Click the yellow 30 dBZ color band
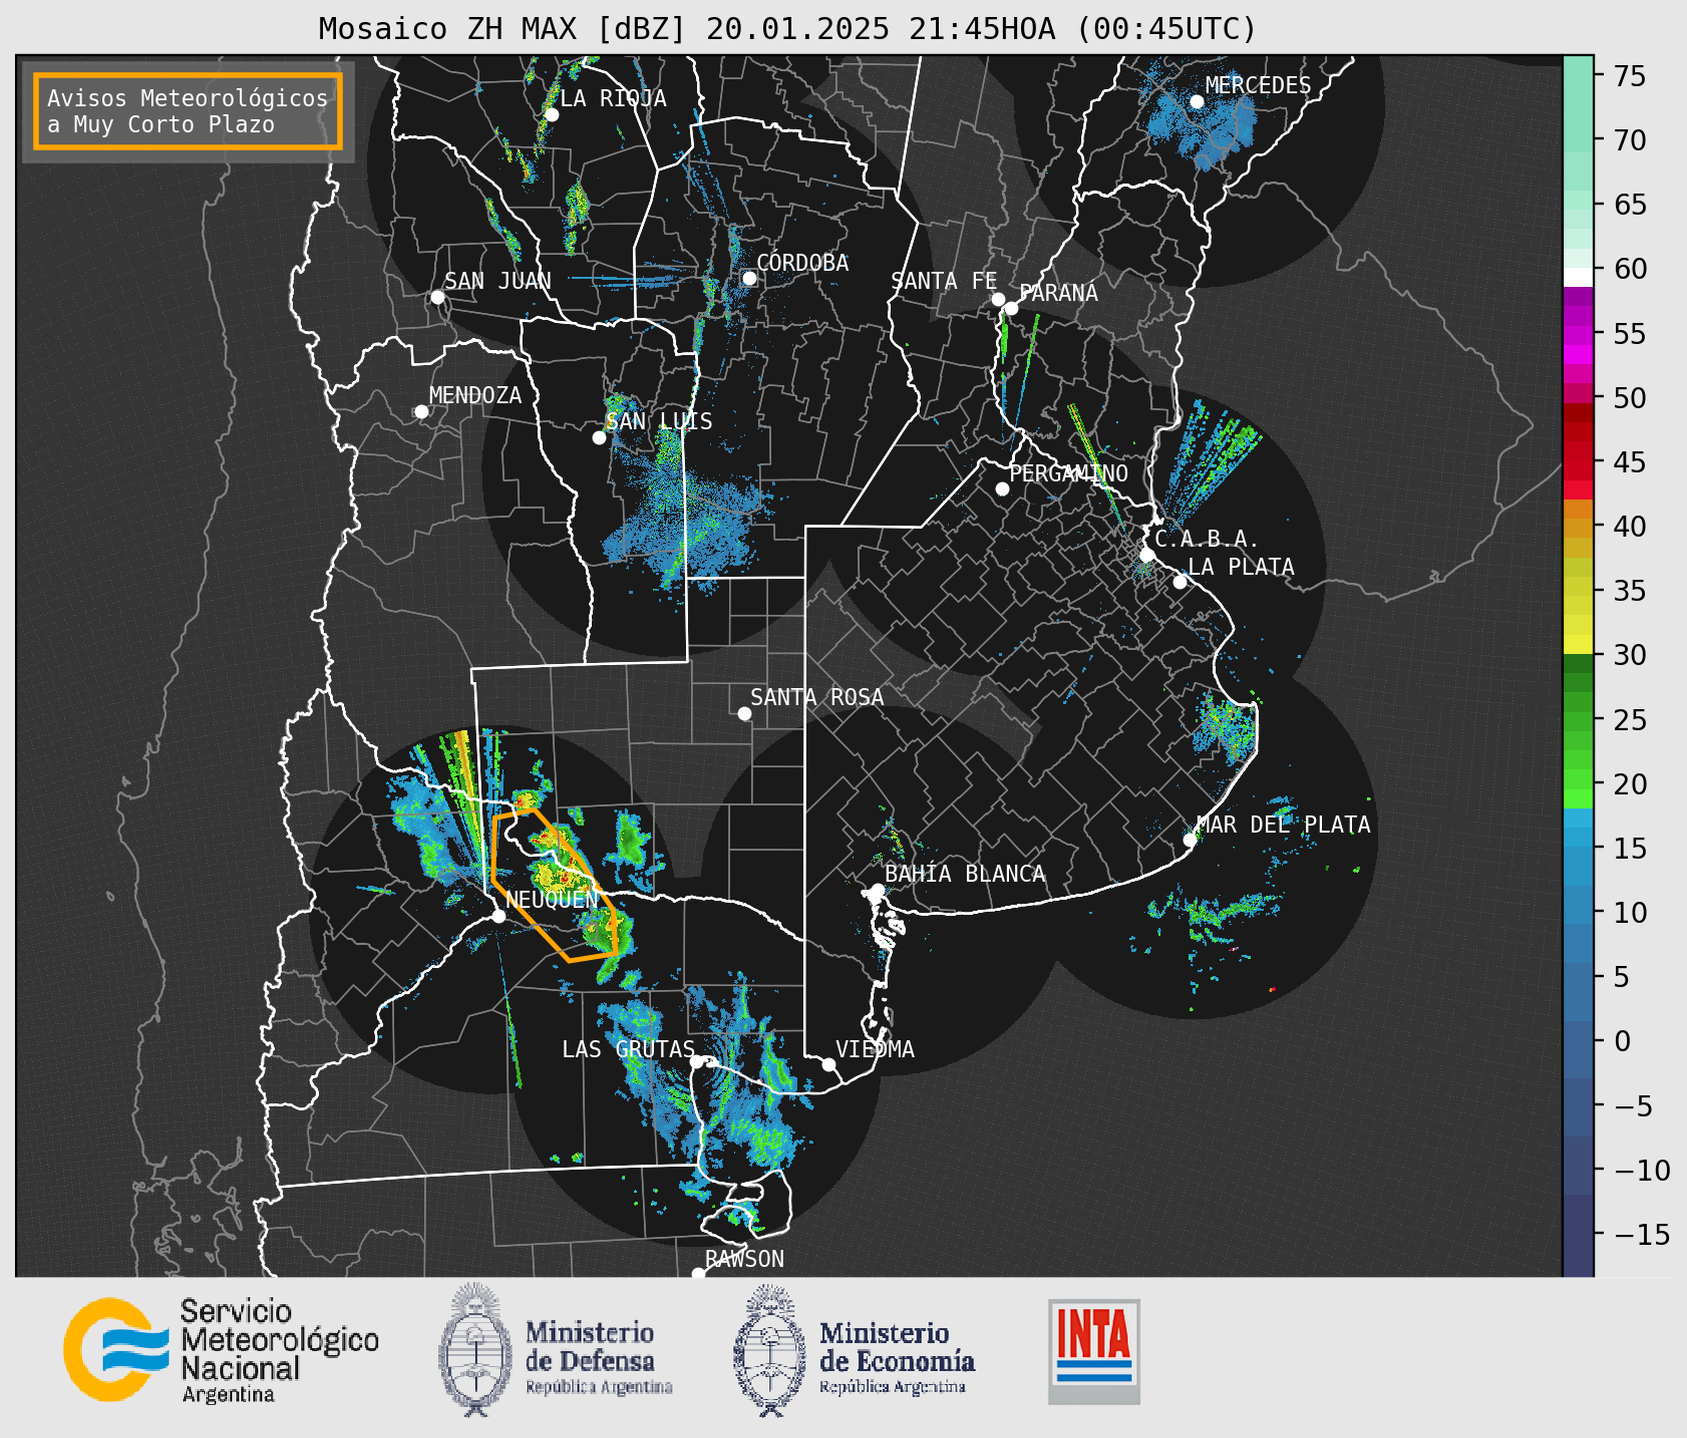 (1578, 645)
